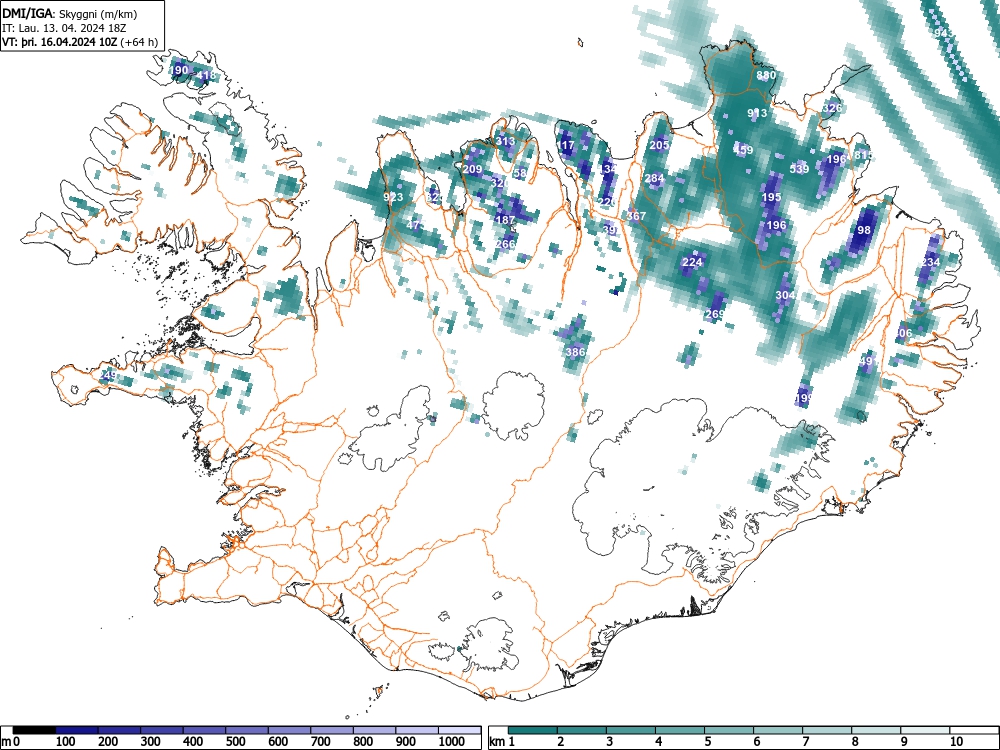Click the "VT: Þri. 16.04.2024 10Z (+64 h)" line
This screenshot has width=1000, height=750.
click(x=80, y=42)
